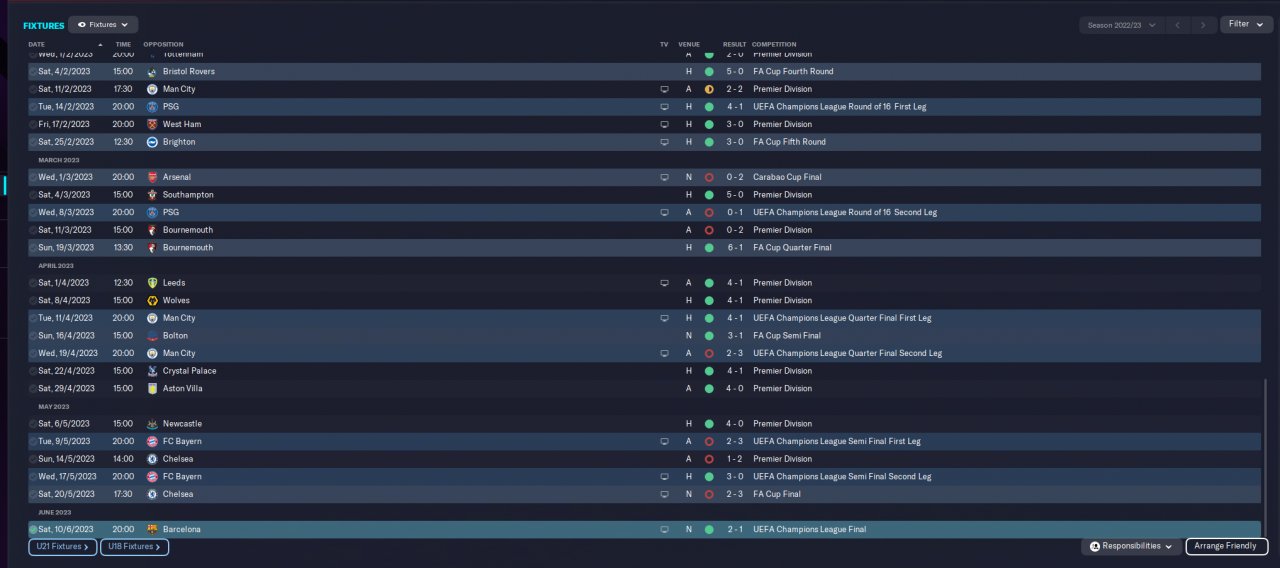Click the West Ham club crest

[x=152, y=124]
